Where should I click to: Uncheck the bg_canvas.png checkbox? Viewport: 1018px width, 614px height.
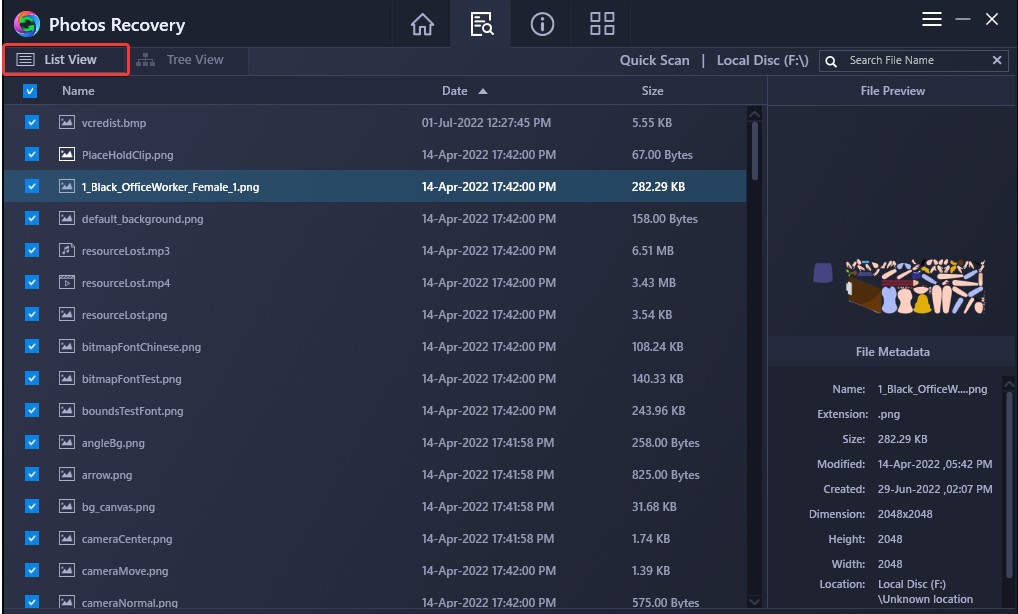tap(29, 507)
